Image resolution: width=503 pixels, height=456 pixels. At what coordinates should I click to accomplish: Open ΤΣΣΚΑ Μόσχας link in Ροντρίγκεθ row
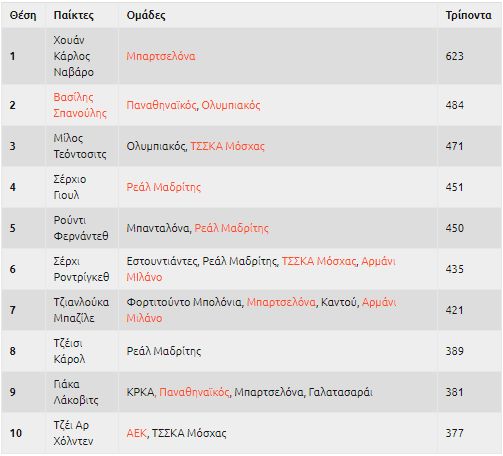(319, 261)
